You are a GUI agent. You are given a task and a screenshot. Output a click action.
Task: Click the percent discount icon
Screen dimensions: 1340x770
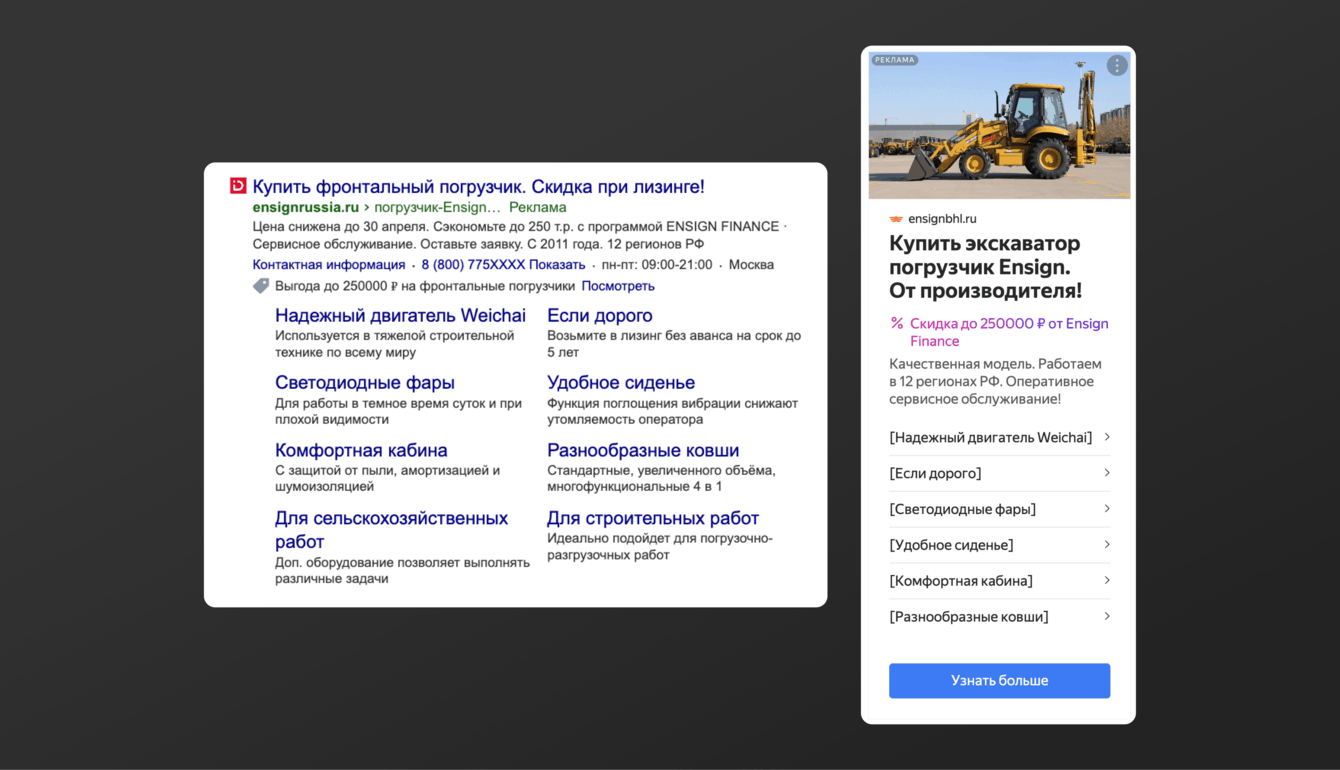coord(897,323)
